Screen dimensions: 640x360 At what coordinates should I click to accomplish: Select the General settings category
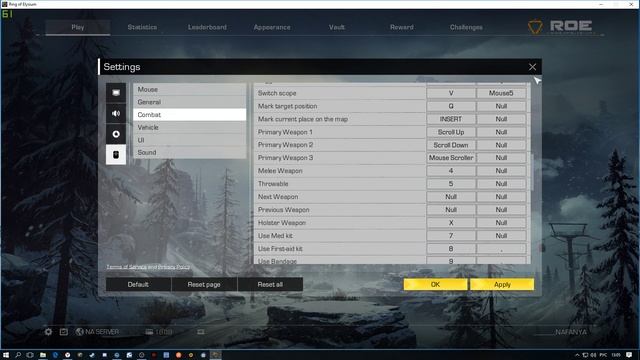coord(190,102)
